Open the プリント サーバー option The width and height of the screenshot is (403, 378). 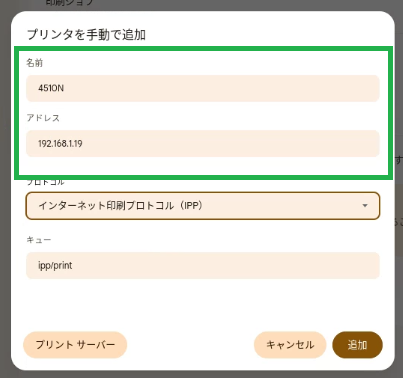pos(75,345)
